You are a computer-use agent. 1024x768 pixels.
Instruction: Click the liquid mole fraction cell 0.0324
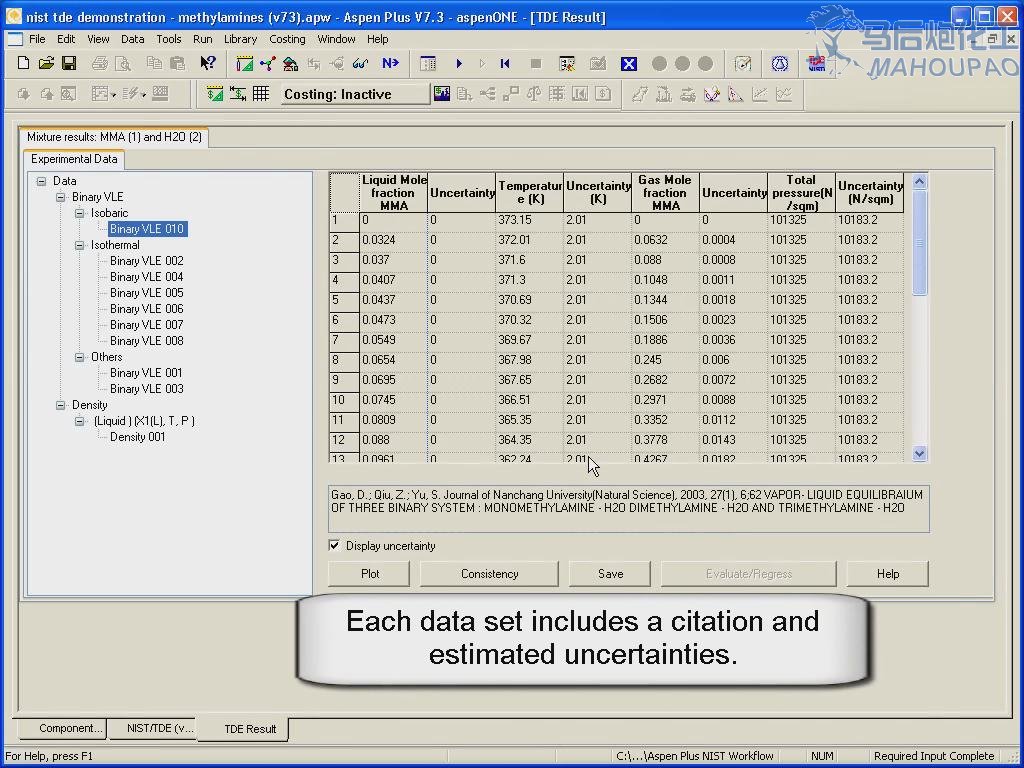coord(394,240)
